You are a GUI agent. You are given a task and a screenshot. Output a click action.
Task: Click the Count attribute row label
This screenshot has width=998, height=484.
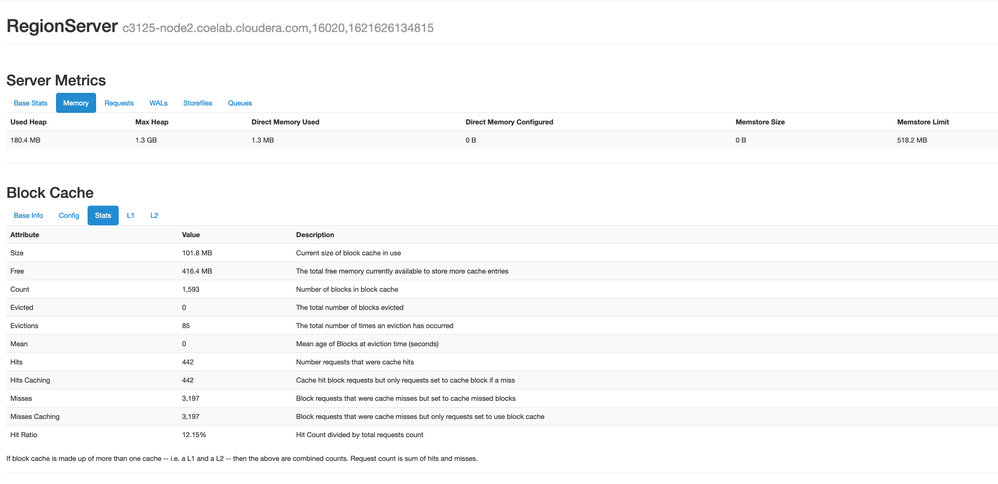coord(20,289)
